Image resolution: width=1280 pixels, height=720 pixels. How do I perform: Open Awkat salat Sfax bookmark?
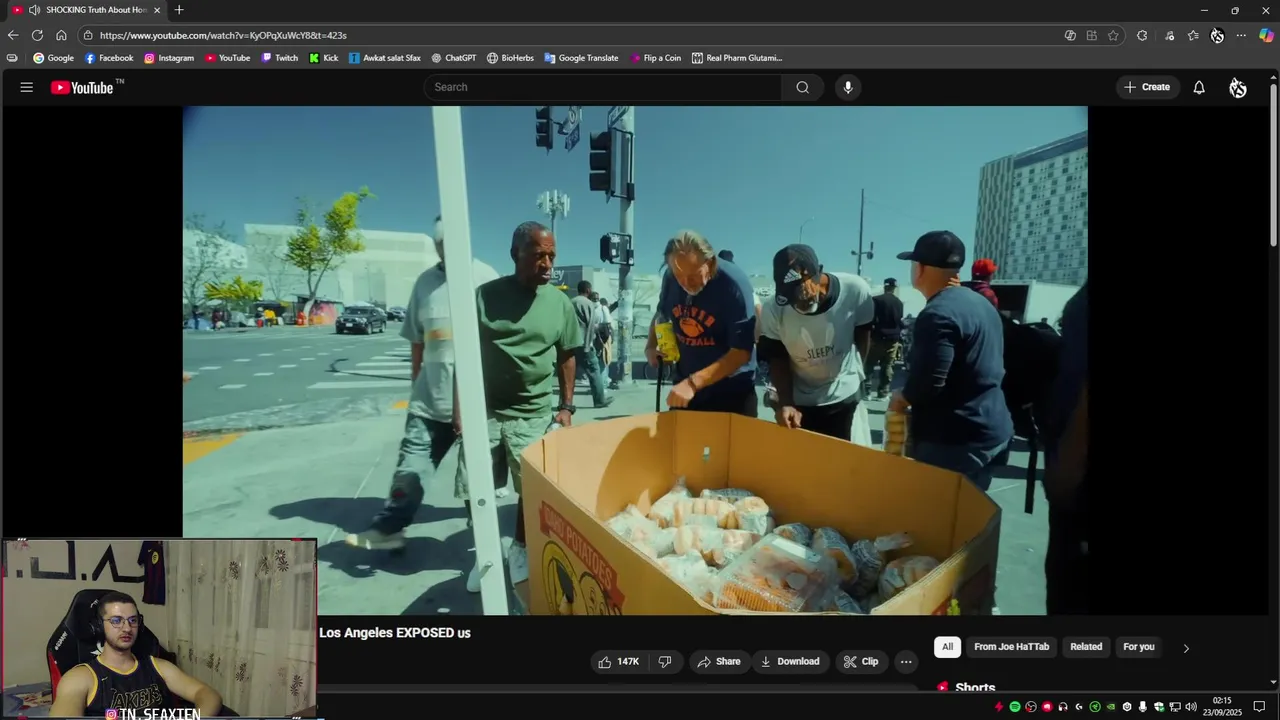tap(385, 58)
